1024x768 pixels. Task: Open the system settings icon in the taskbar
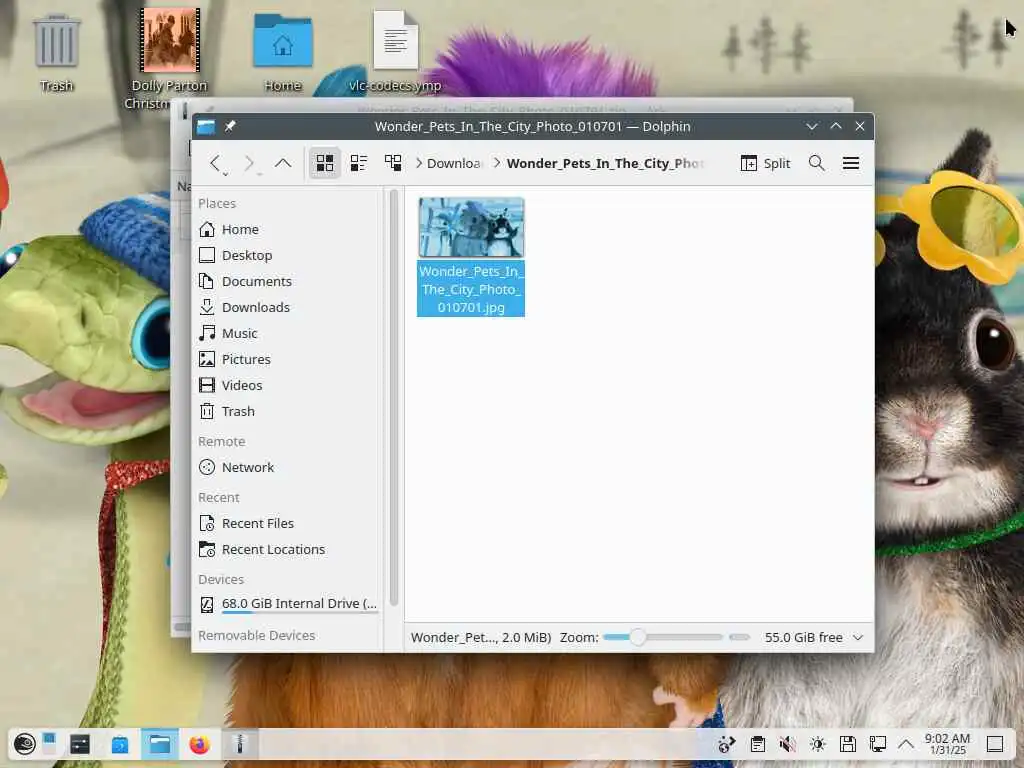click(x=80, y=744)
